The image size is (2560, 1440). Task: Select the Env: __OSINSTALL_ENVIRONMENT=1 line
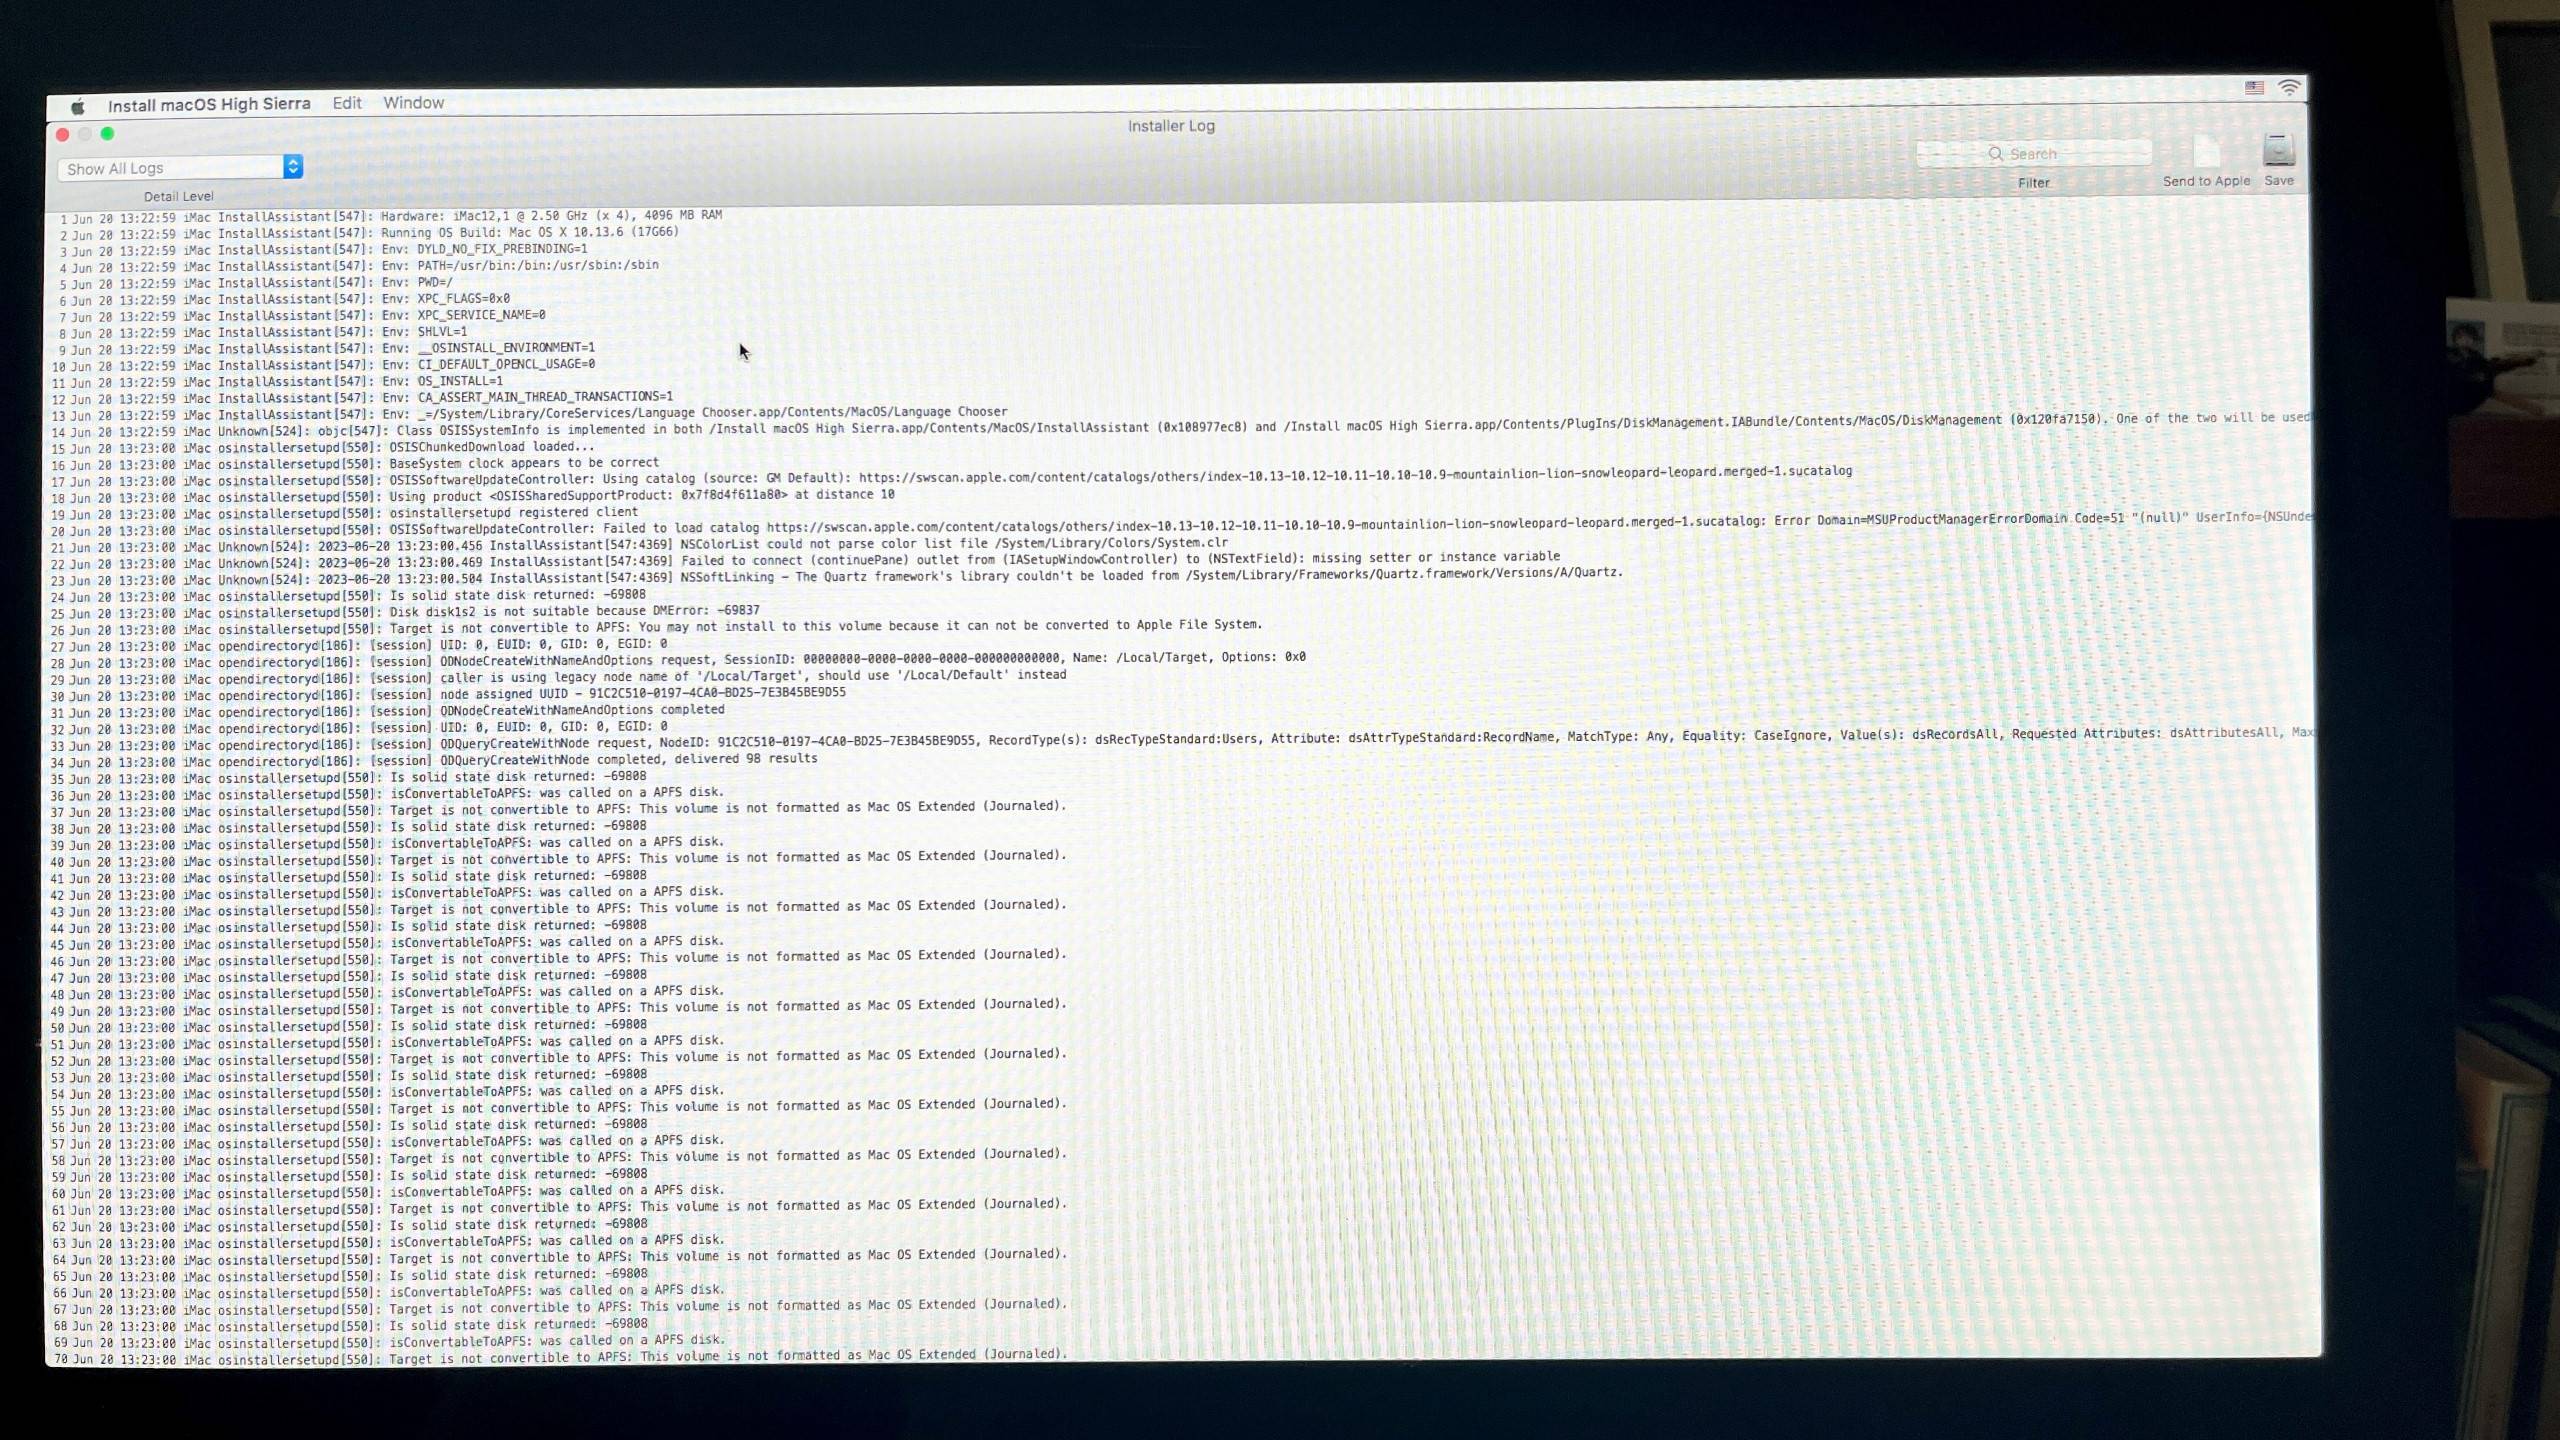tap(326, 349)
